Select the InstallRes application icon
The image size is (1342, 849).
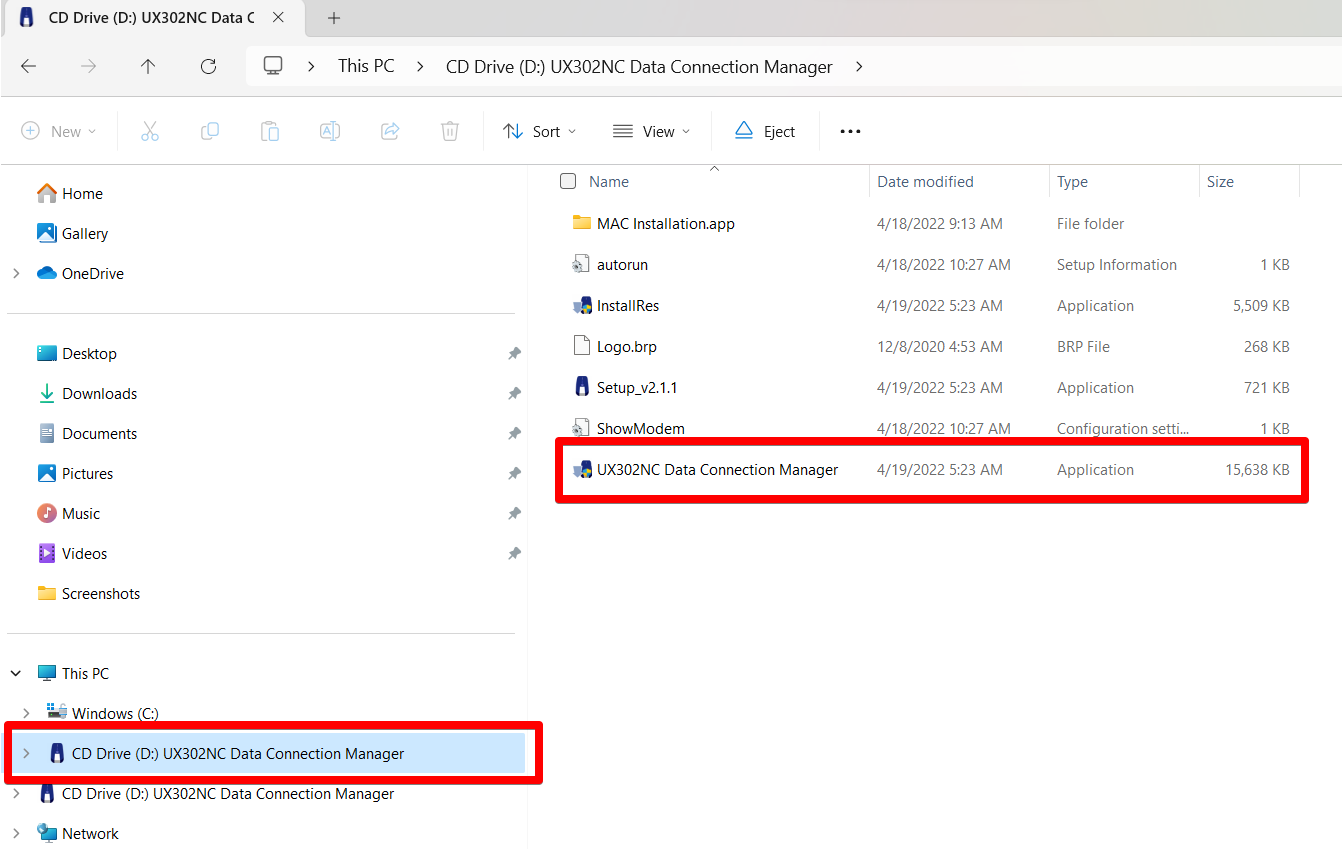(x=582, y=305)
